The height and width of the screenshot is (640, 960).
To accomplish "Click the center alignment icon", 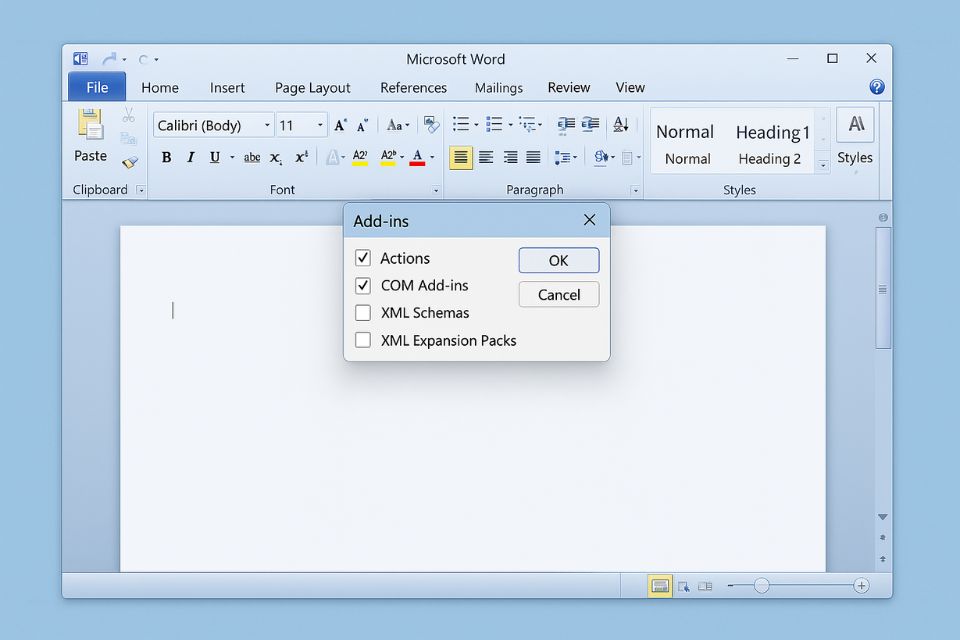I will [486, 157].
